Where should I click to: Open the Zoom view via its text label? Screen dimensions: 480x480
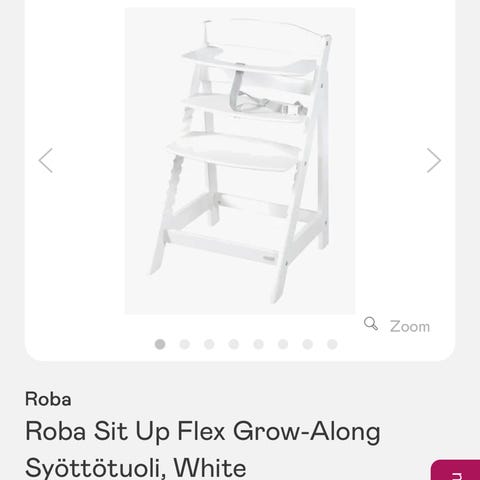[410, 326]
